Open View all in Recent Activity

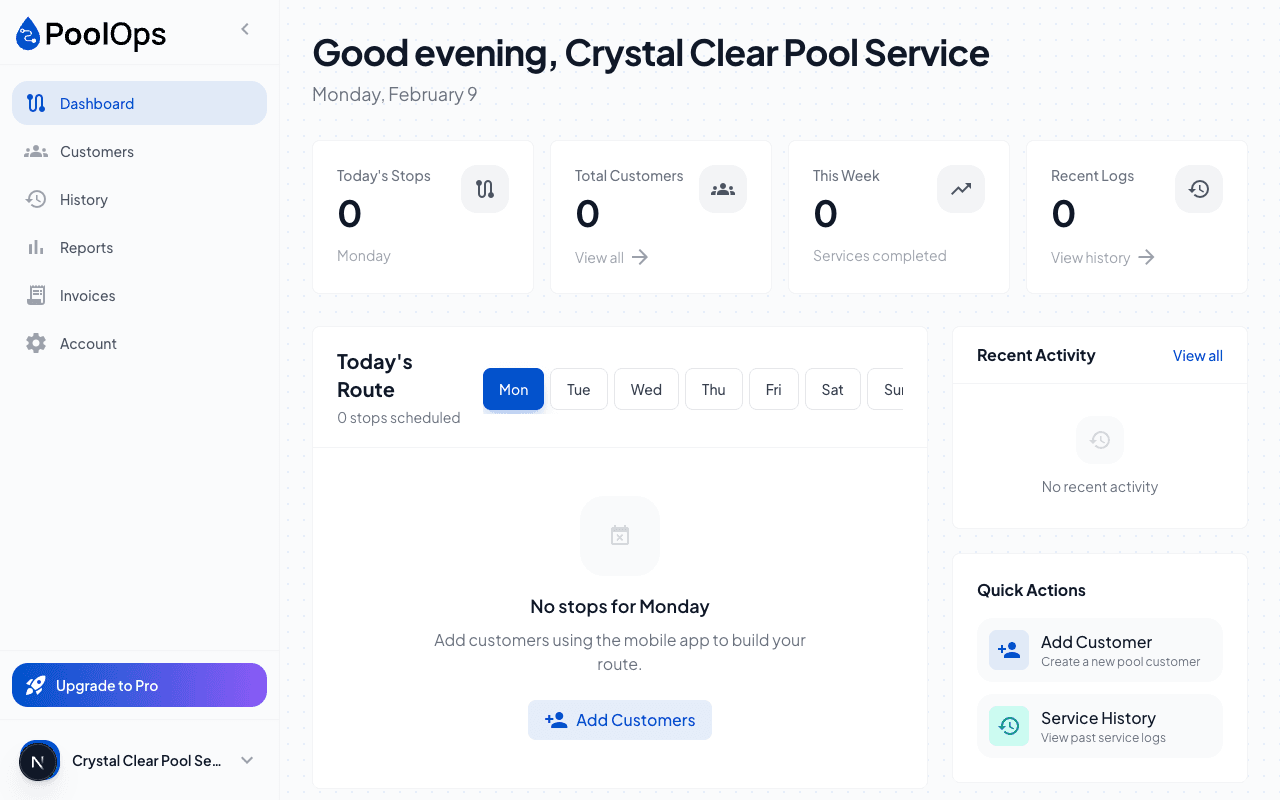[1197, 355]
